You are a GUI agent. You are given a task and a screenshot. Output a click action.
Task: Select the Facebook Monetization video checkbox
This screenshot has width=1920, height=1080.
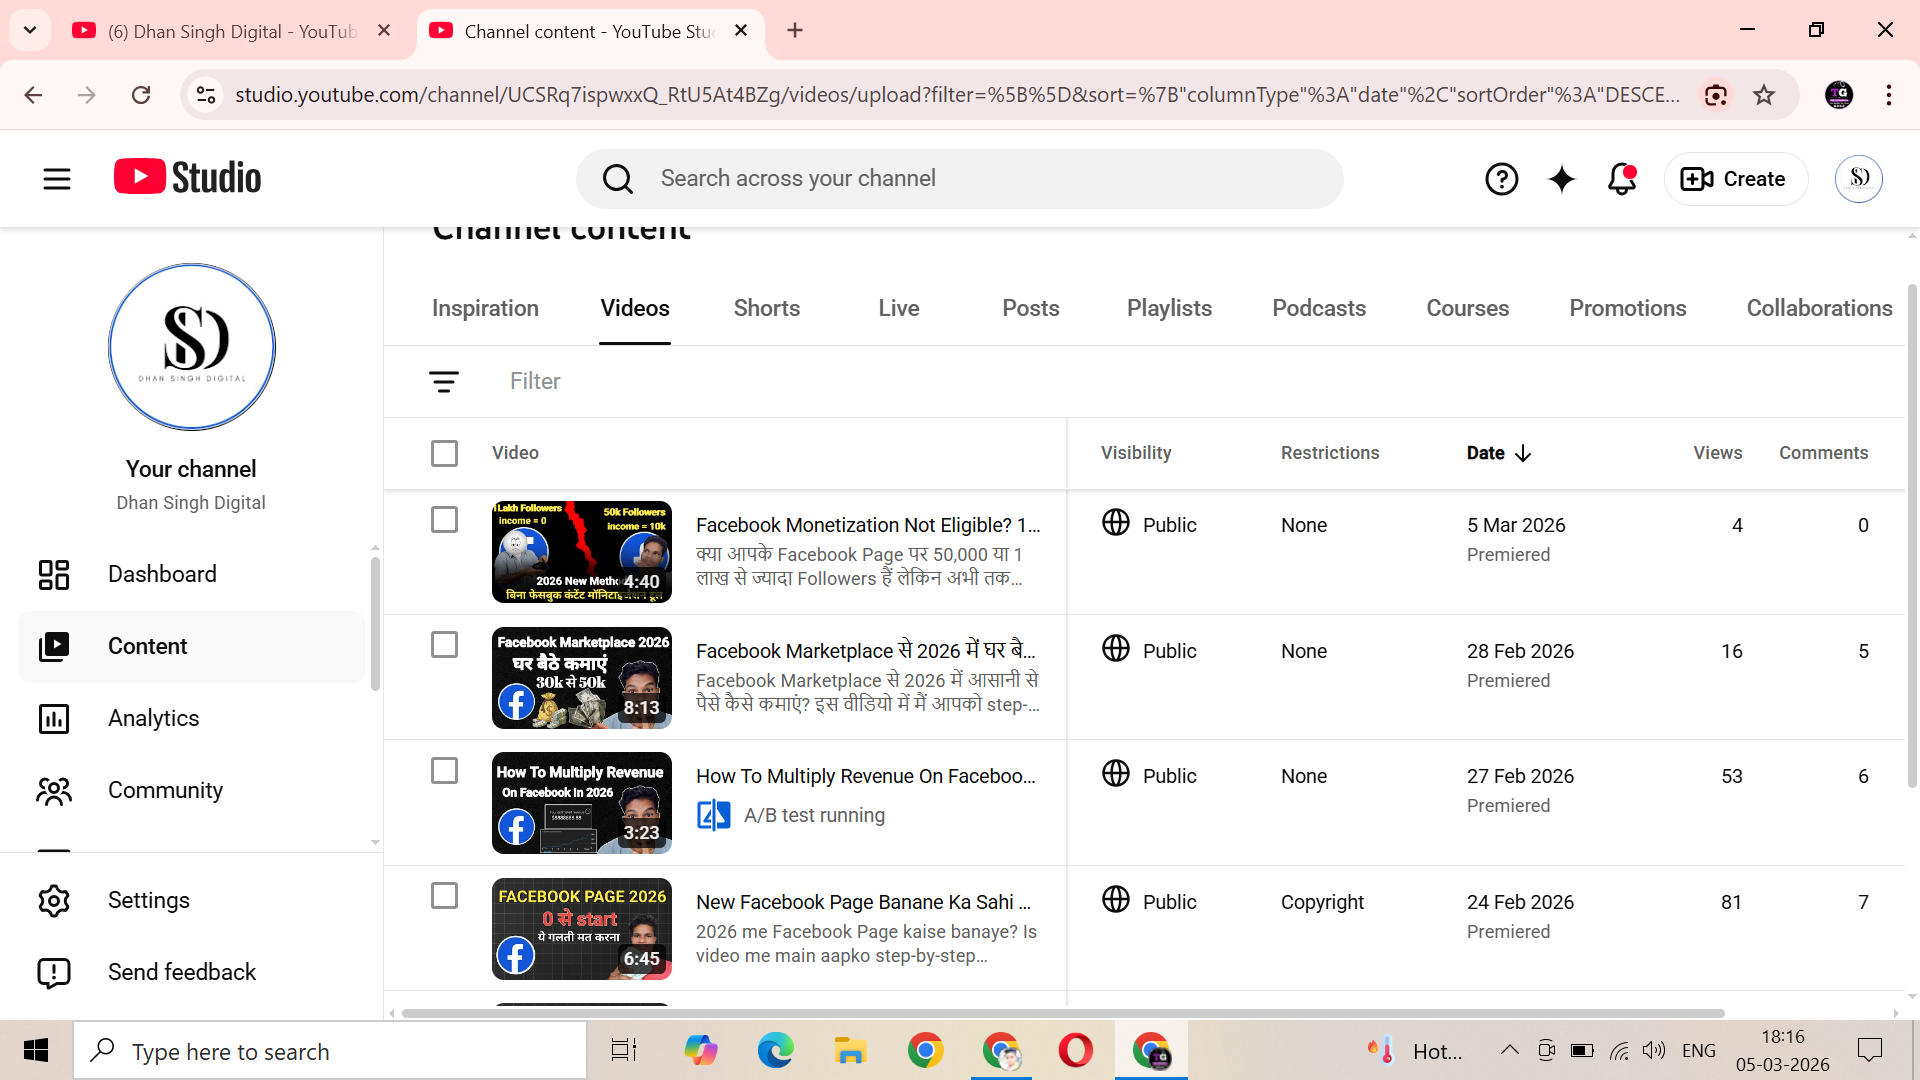tap(444, 519)
